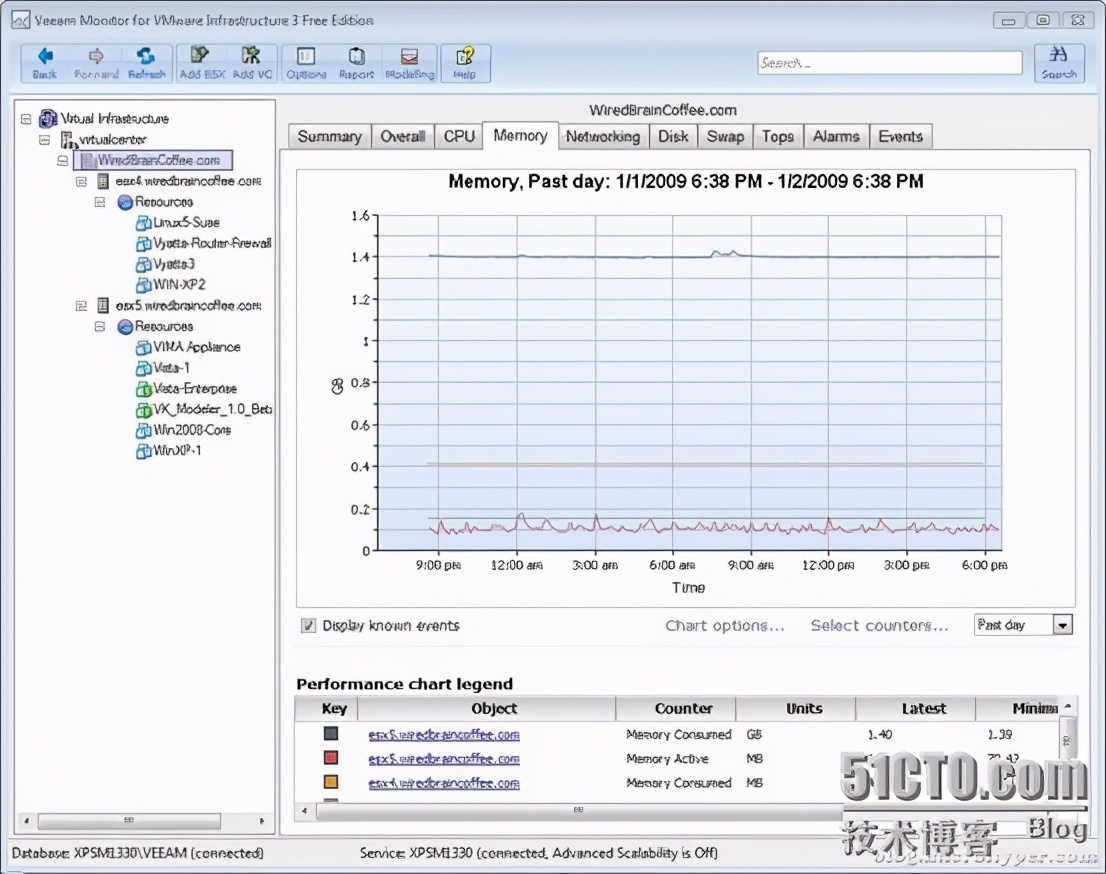Image resolution: width=1106 pixels, height=874 pixels.
Task: Collapse the virtualcenter tree node
Action: 44,140
